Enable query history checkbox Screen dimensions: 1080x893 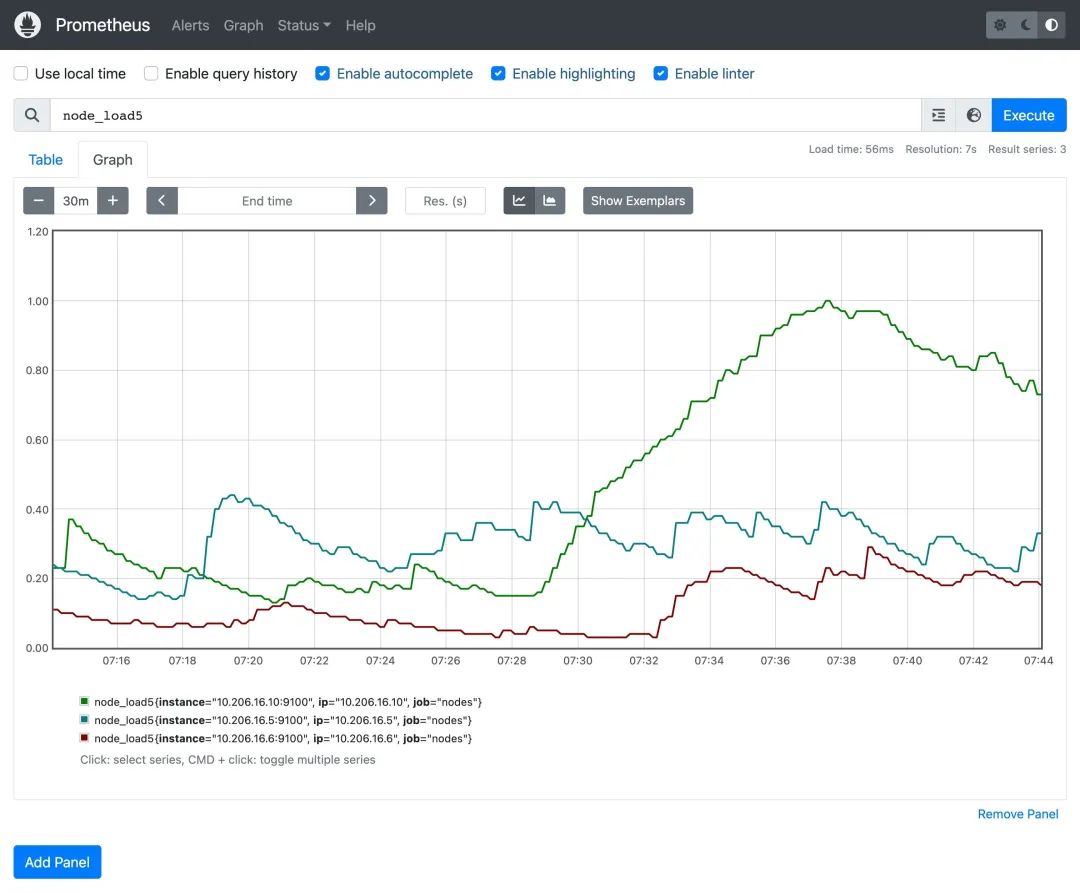[x=151, y=73]
